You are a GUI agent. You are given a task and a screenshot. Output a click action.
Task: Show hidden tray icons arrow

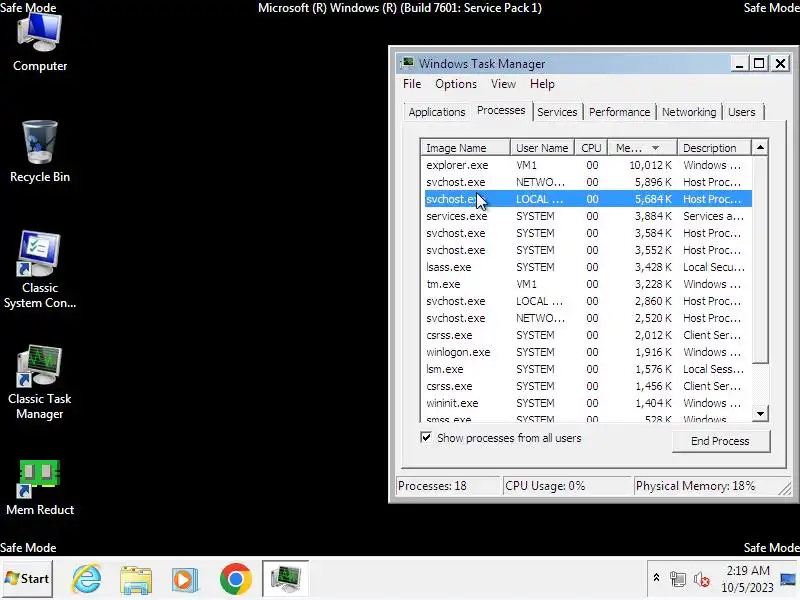pos(657,578)
